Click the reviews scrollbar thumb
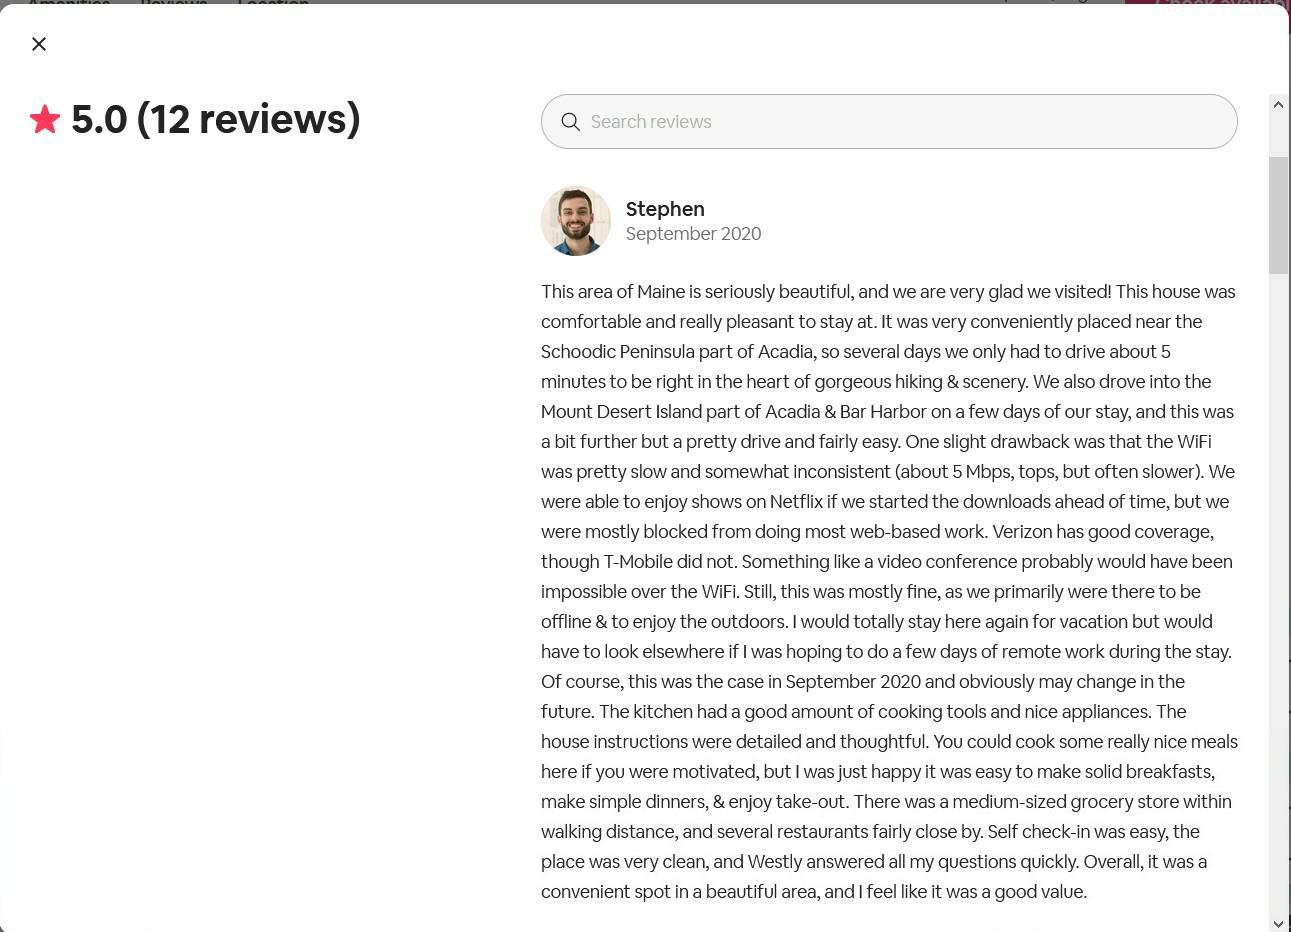Screen dimensions: 1291x932 [x=1278, y=214]
